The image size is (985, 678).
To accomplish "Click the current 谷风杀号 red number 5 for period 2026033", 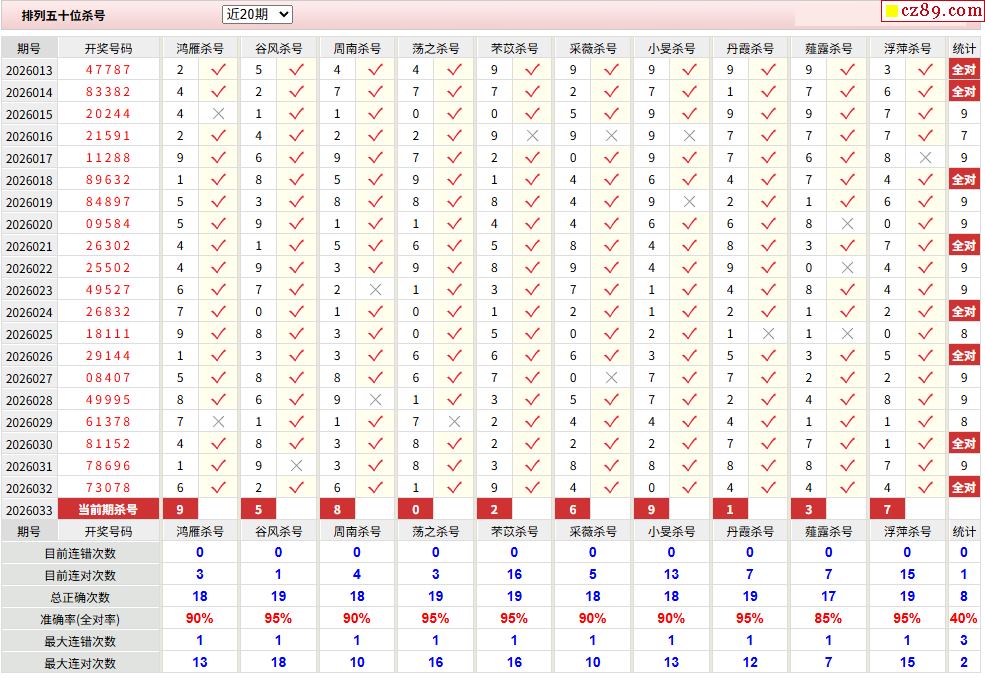I will [x=259, y=510].
